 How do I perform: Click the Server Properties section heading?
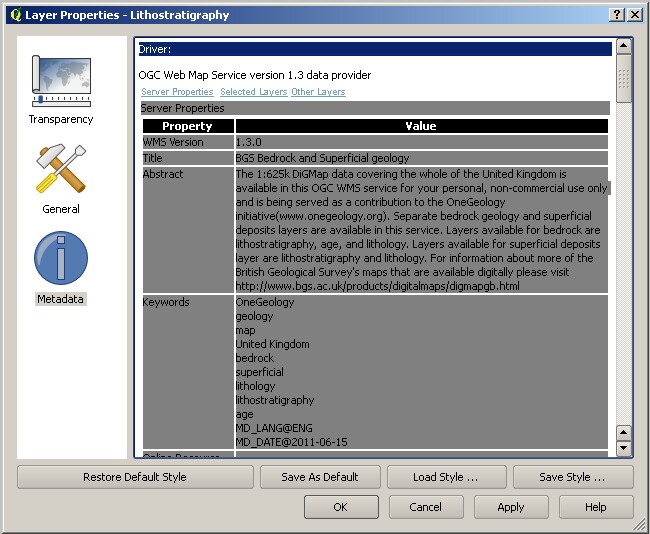[x=375, y=108]
